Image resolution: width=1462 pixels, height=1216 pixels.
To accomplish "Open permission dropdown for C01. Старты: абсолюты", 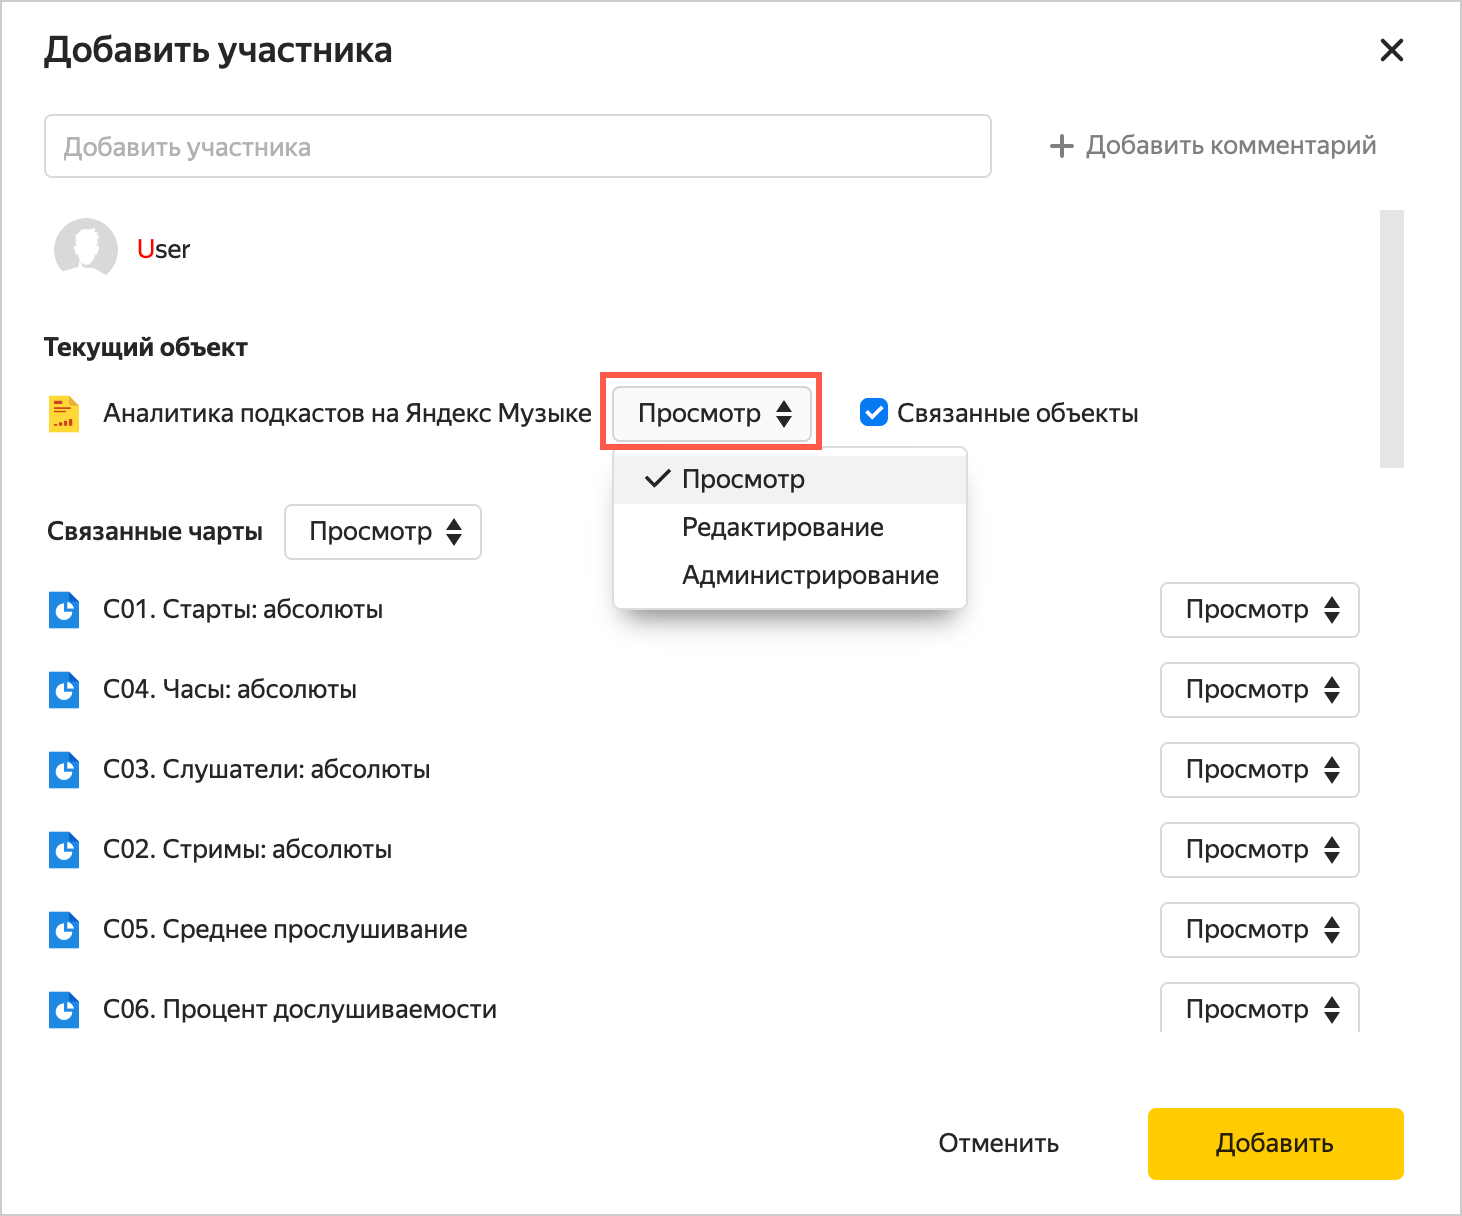I will click(1259, 610).
